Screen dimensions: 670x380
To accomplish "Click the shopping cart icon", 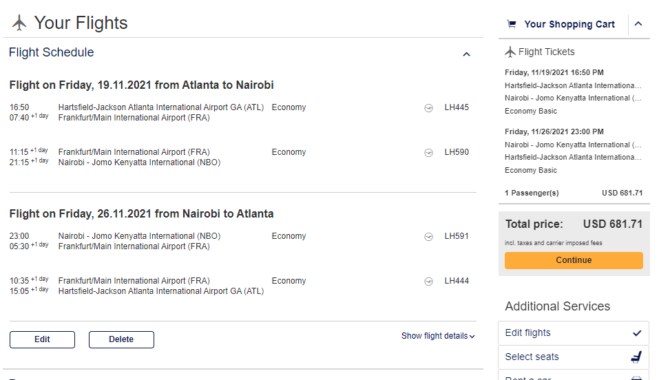I will point(511,24).
